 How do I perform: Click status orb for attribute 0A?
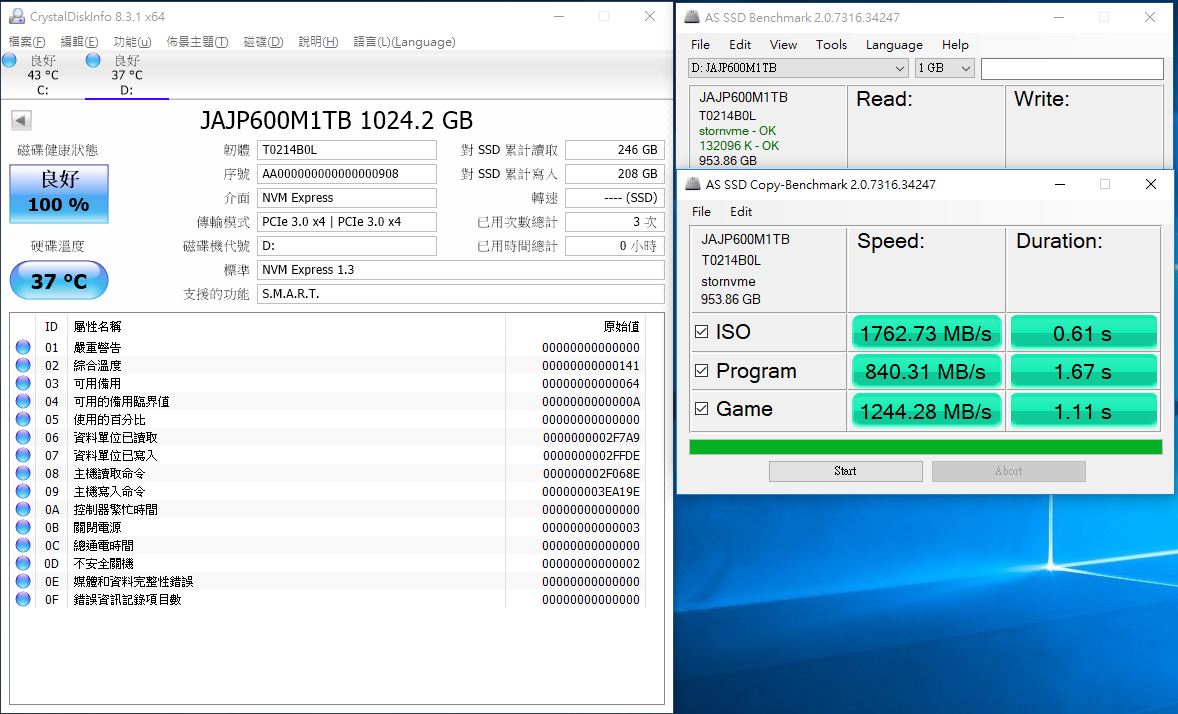click(23, 510)
